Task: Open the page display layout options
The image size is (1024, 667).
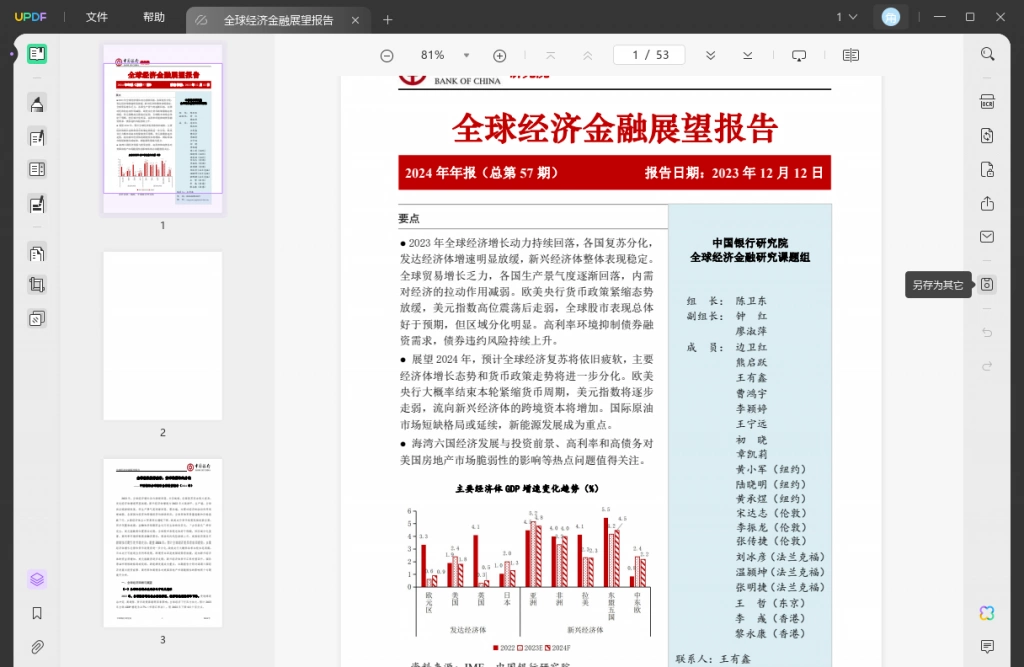Action: pyautogui.click(x=850, y=56)
